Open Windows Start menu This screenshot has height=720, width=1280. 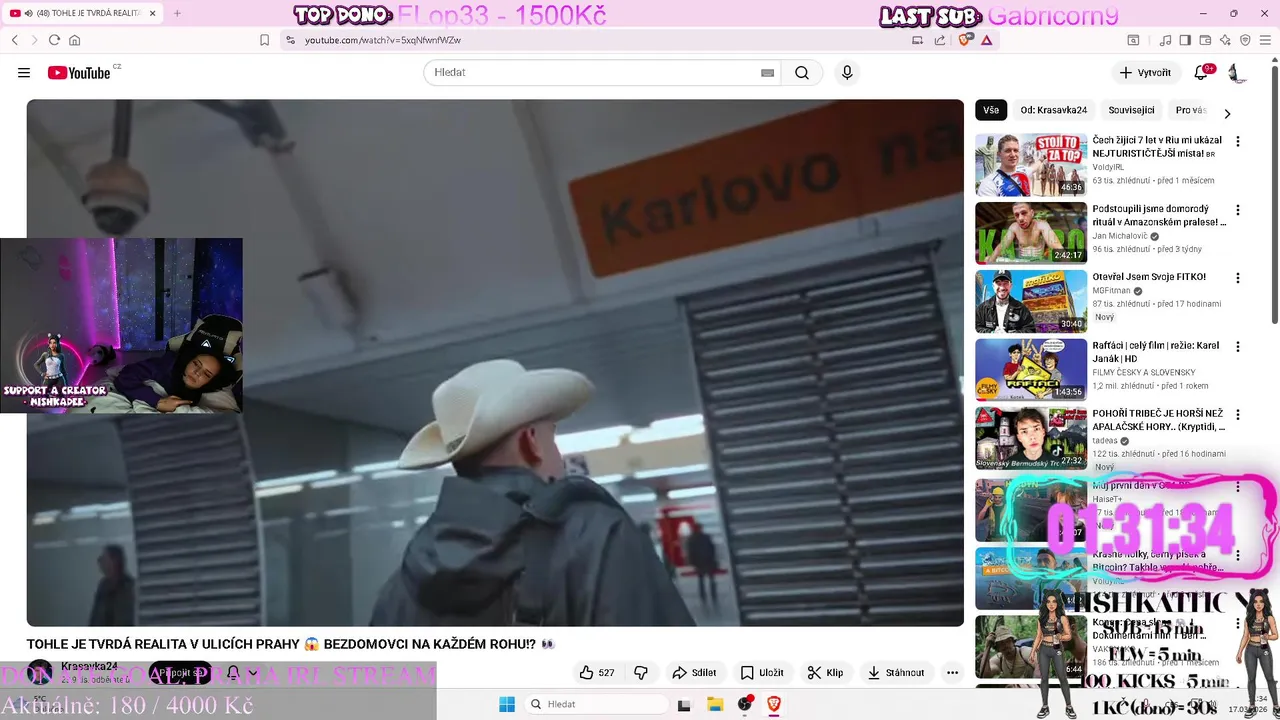click(x=507, y=704)
